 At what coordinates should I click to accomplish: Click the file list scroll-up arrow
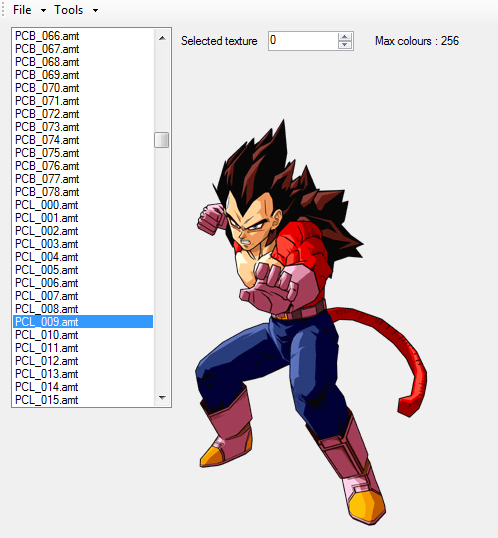tap(162, 38)
